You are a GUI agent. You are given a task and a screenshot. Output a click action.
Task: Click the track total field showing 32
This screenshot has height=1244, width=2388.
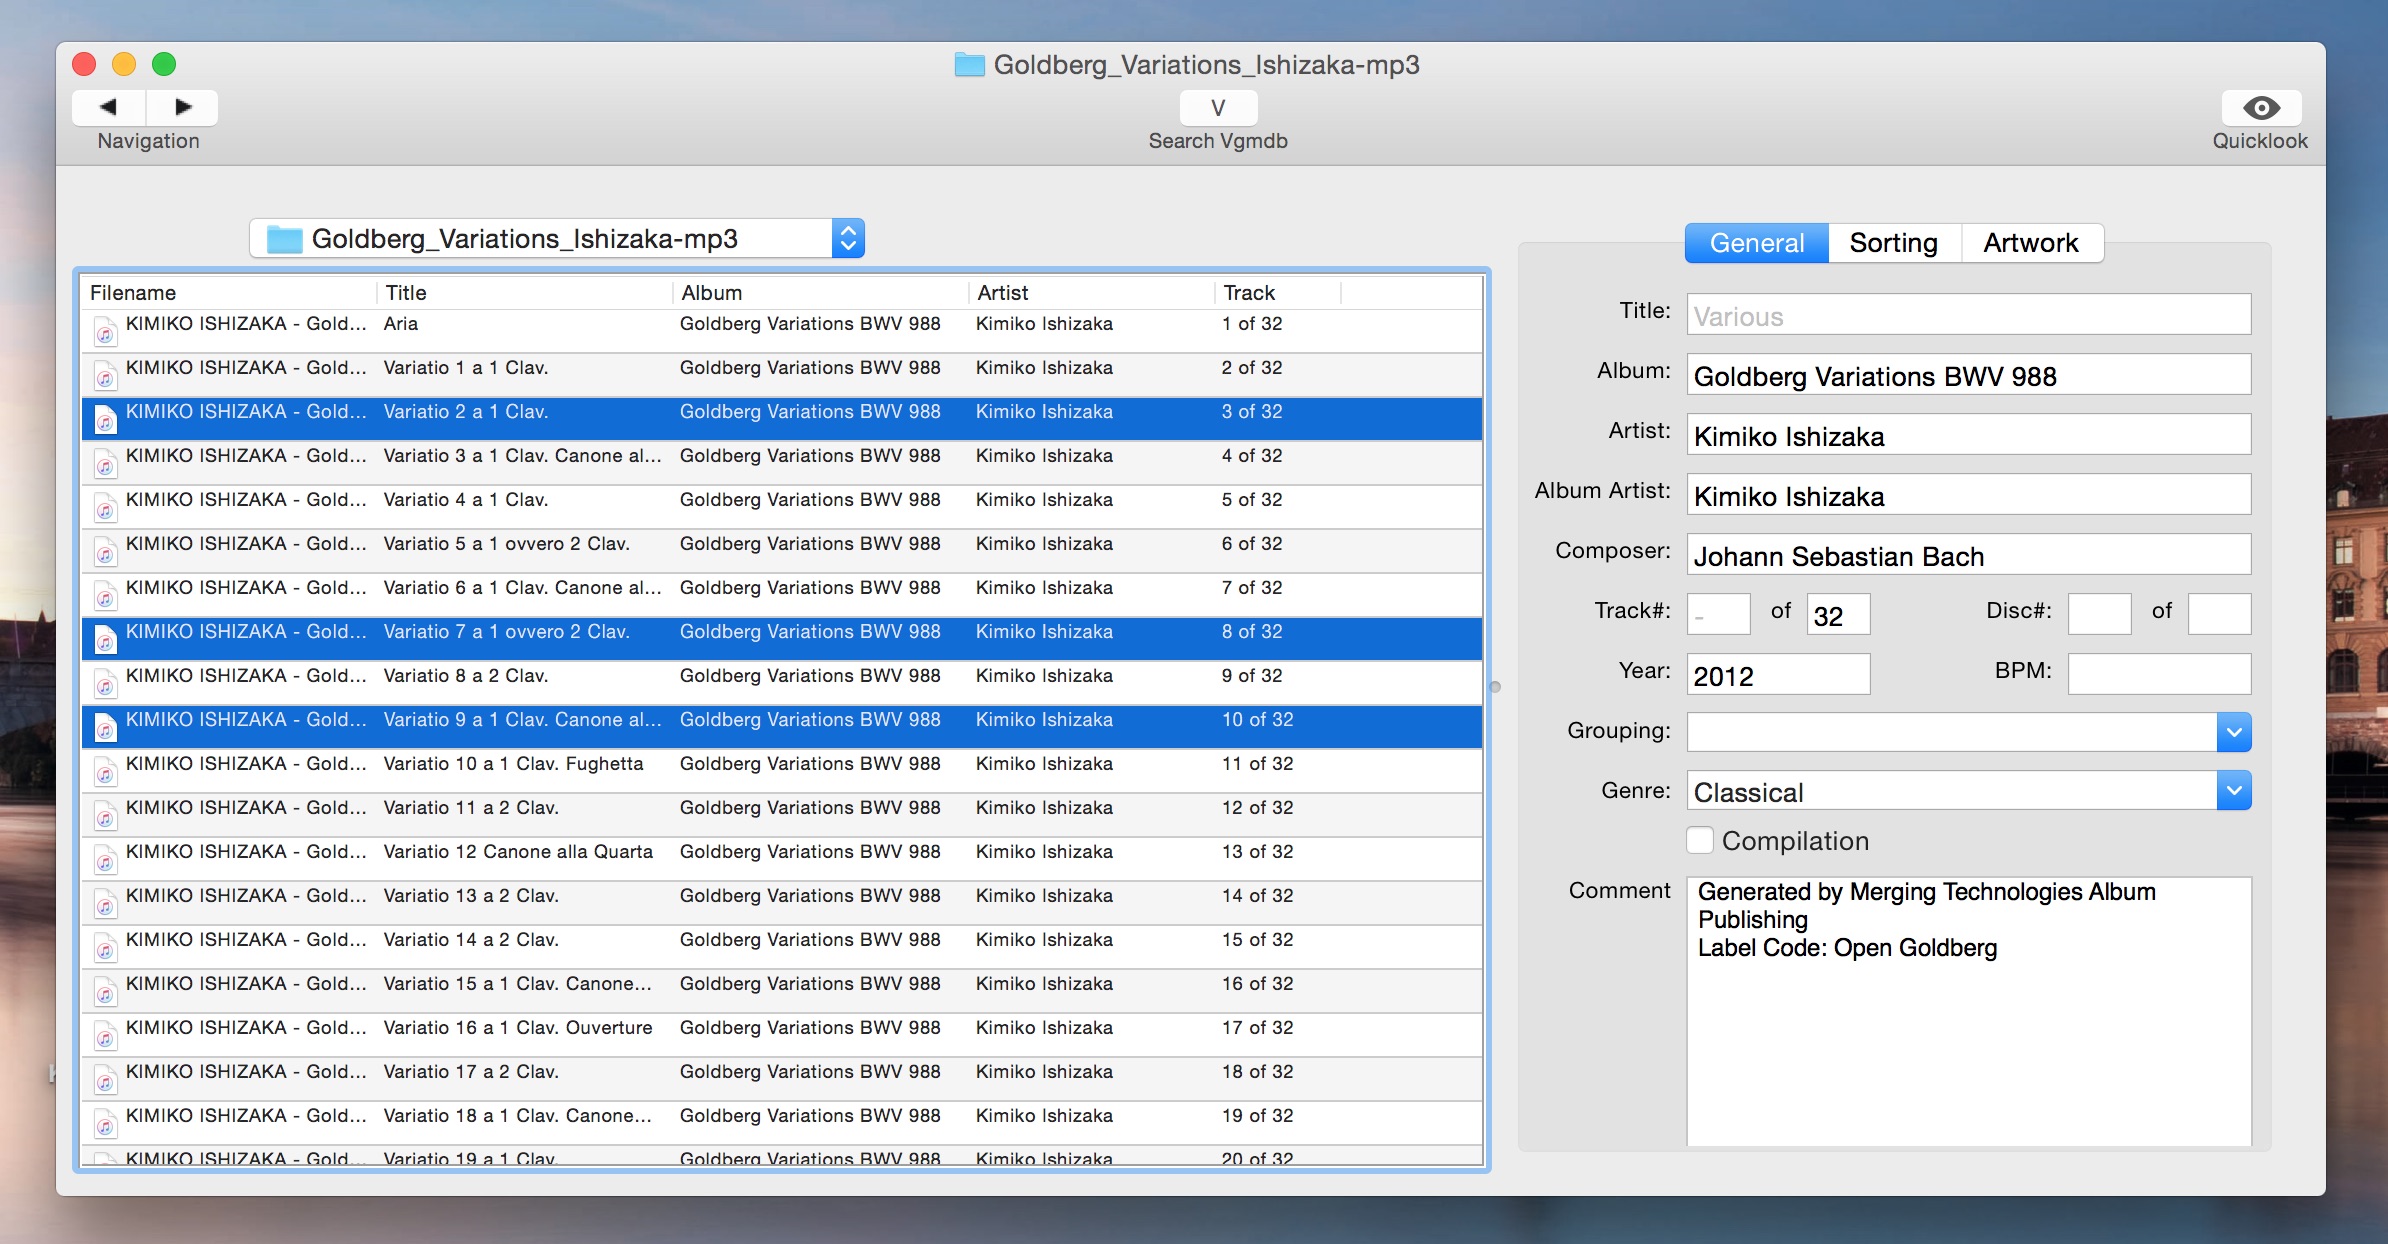coord(1838,614)
